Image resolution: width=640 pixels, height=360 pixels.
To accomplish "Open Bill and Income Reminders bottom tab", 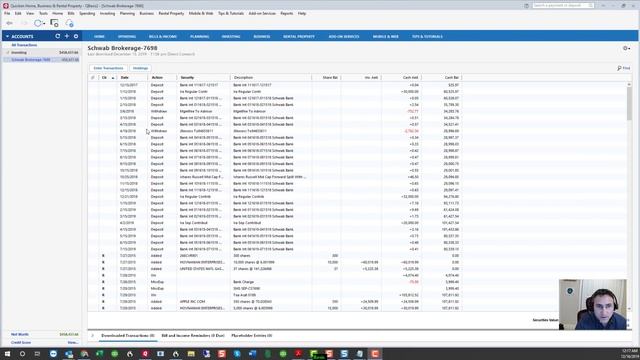I will (193, 336).
